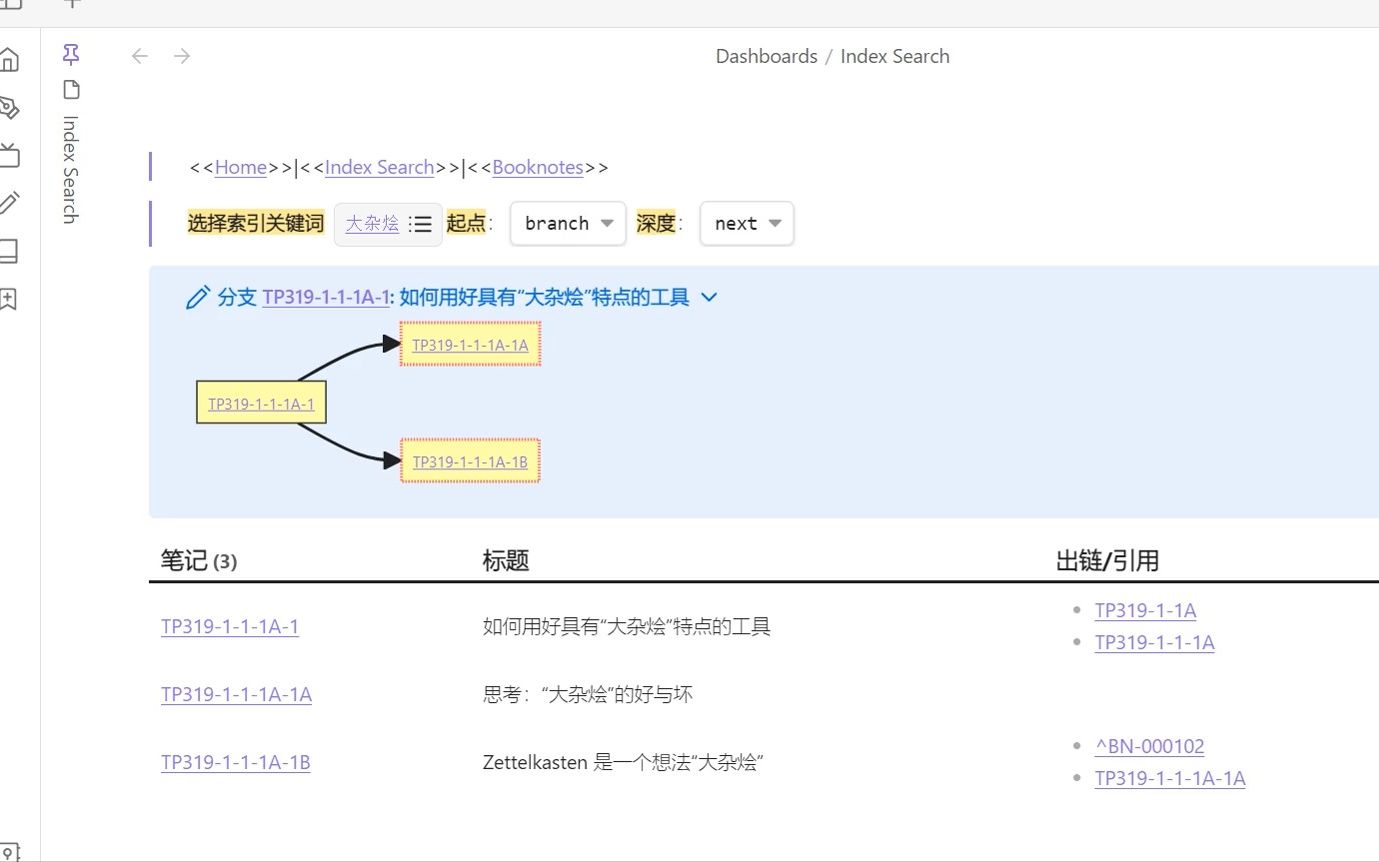Image resolution: width=1379 pixels, height=862 pixels.
Task: Click graph node TP319-1-1-1A-1A
Action: (470, 344)
